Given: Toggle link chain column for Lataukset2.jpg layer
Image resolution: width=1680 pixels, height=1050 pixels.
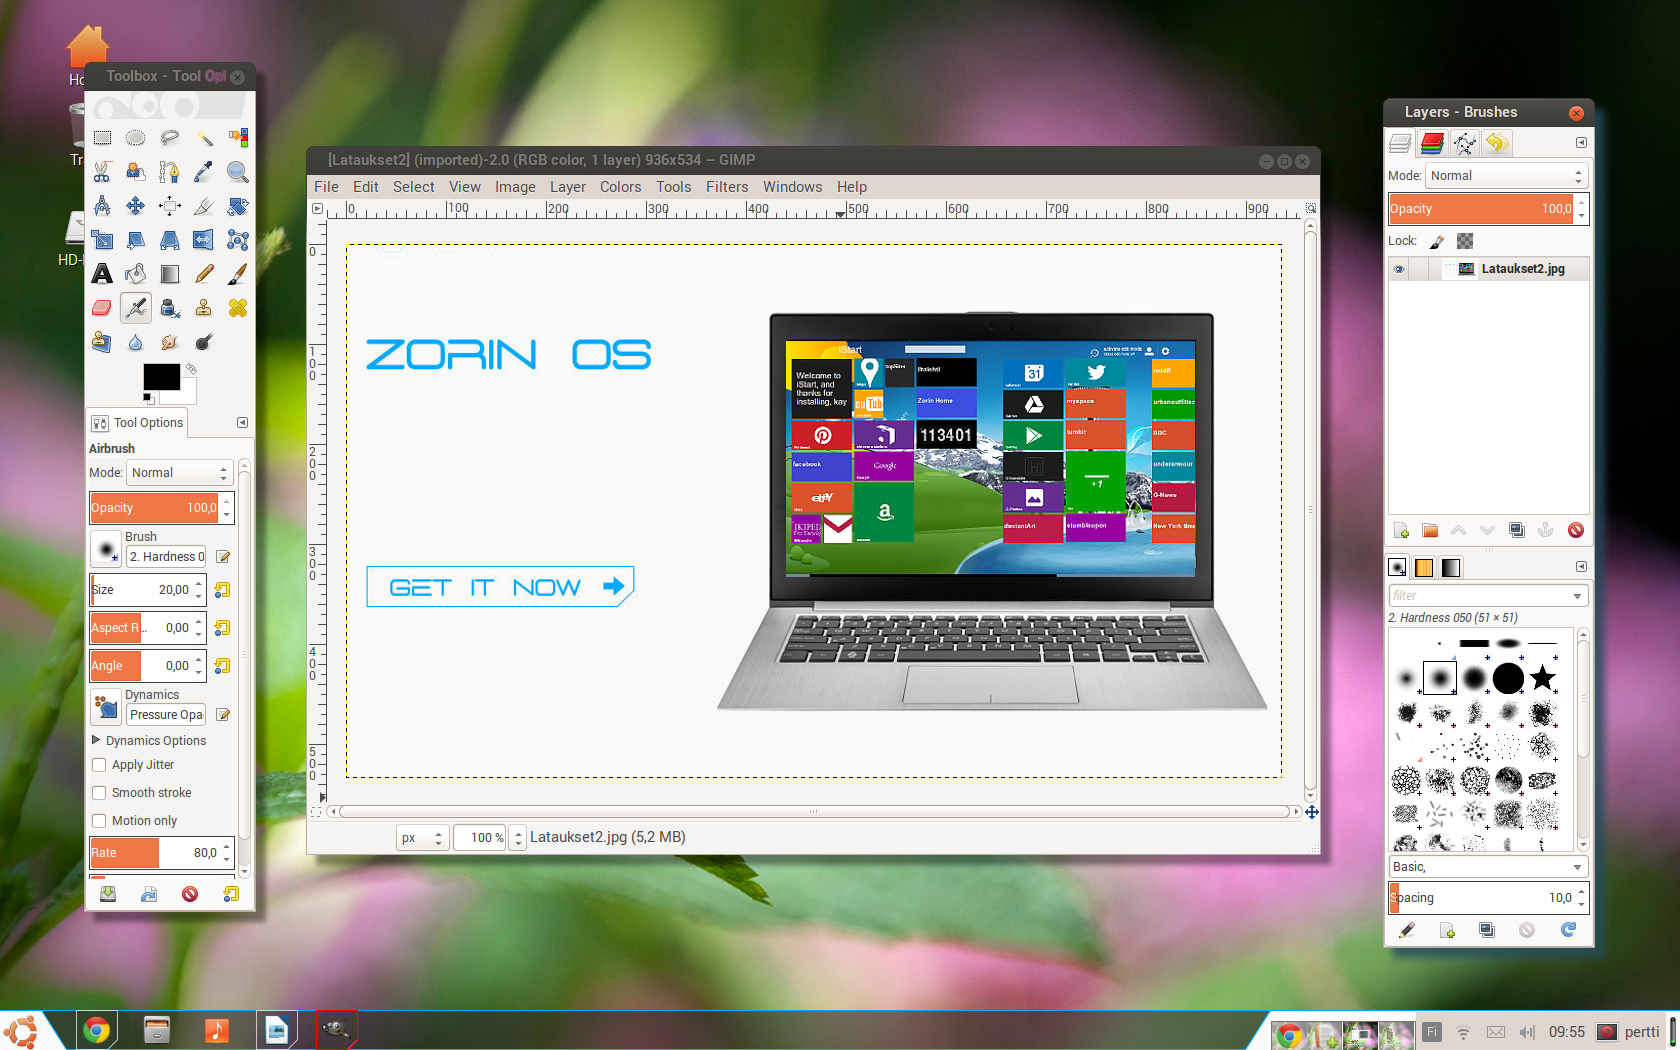Looking at the screenshot, I should 1419,269.
